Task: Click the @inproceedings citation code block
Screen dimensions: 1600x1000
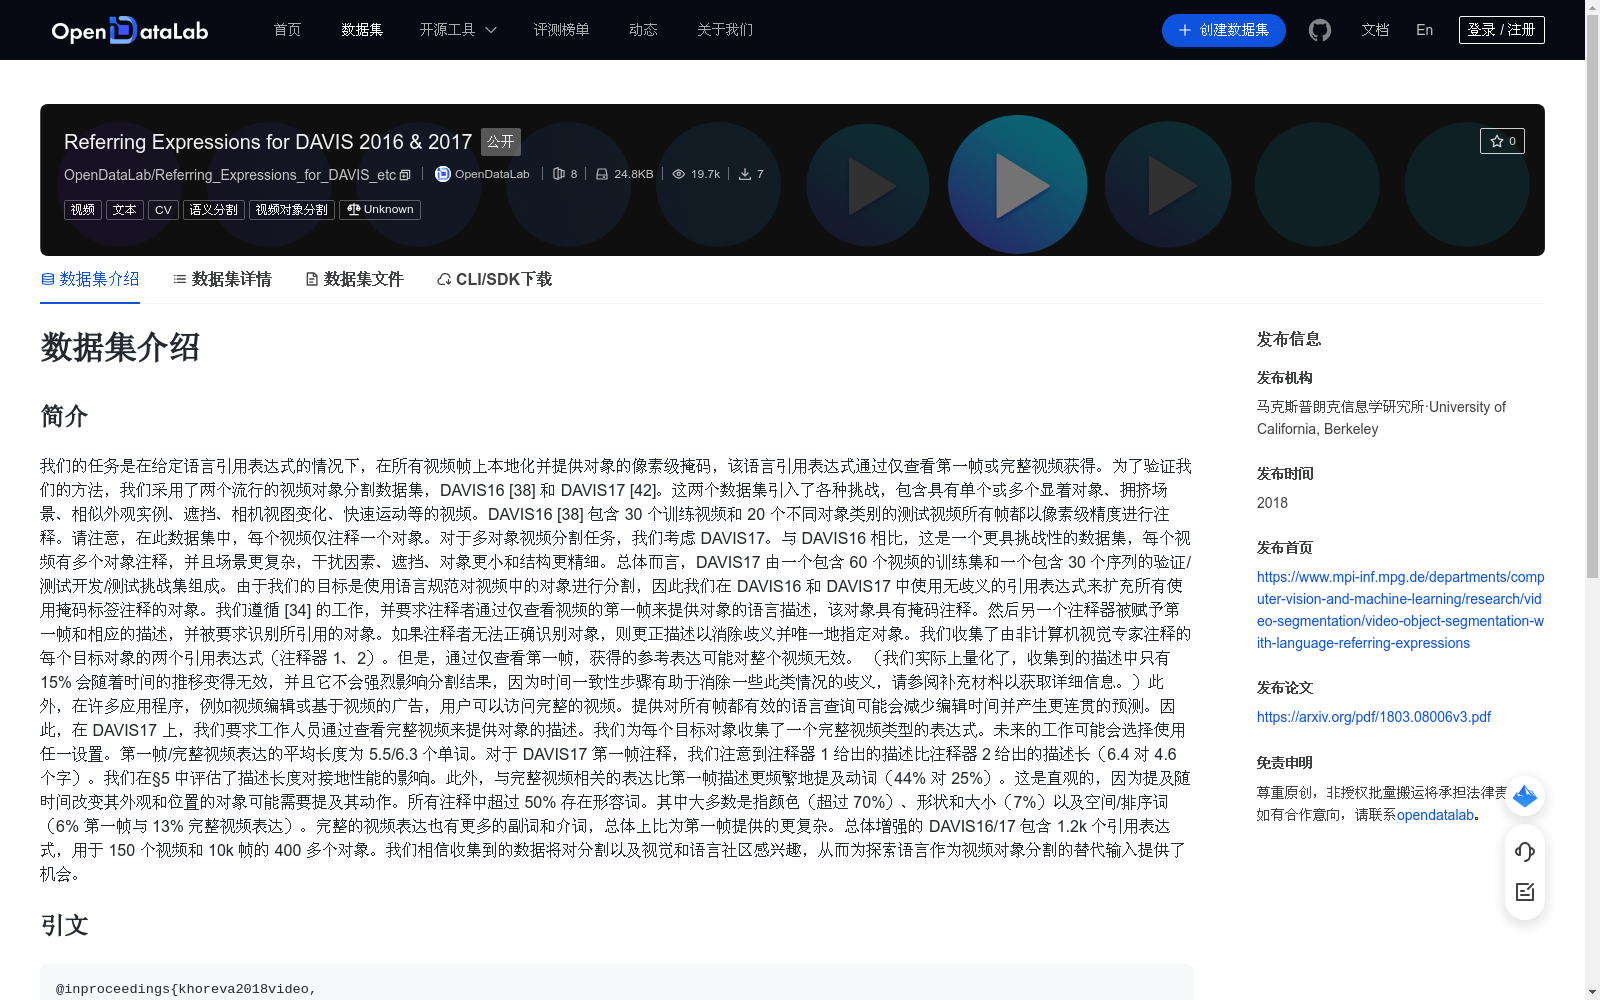Action: click(616, 983)
